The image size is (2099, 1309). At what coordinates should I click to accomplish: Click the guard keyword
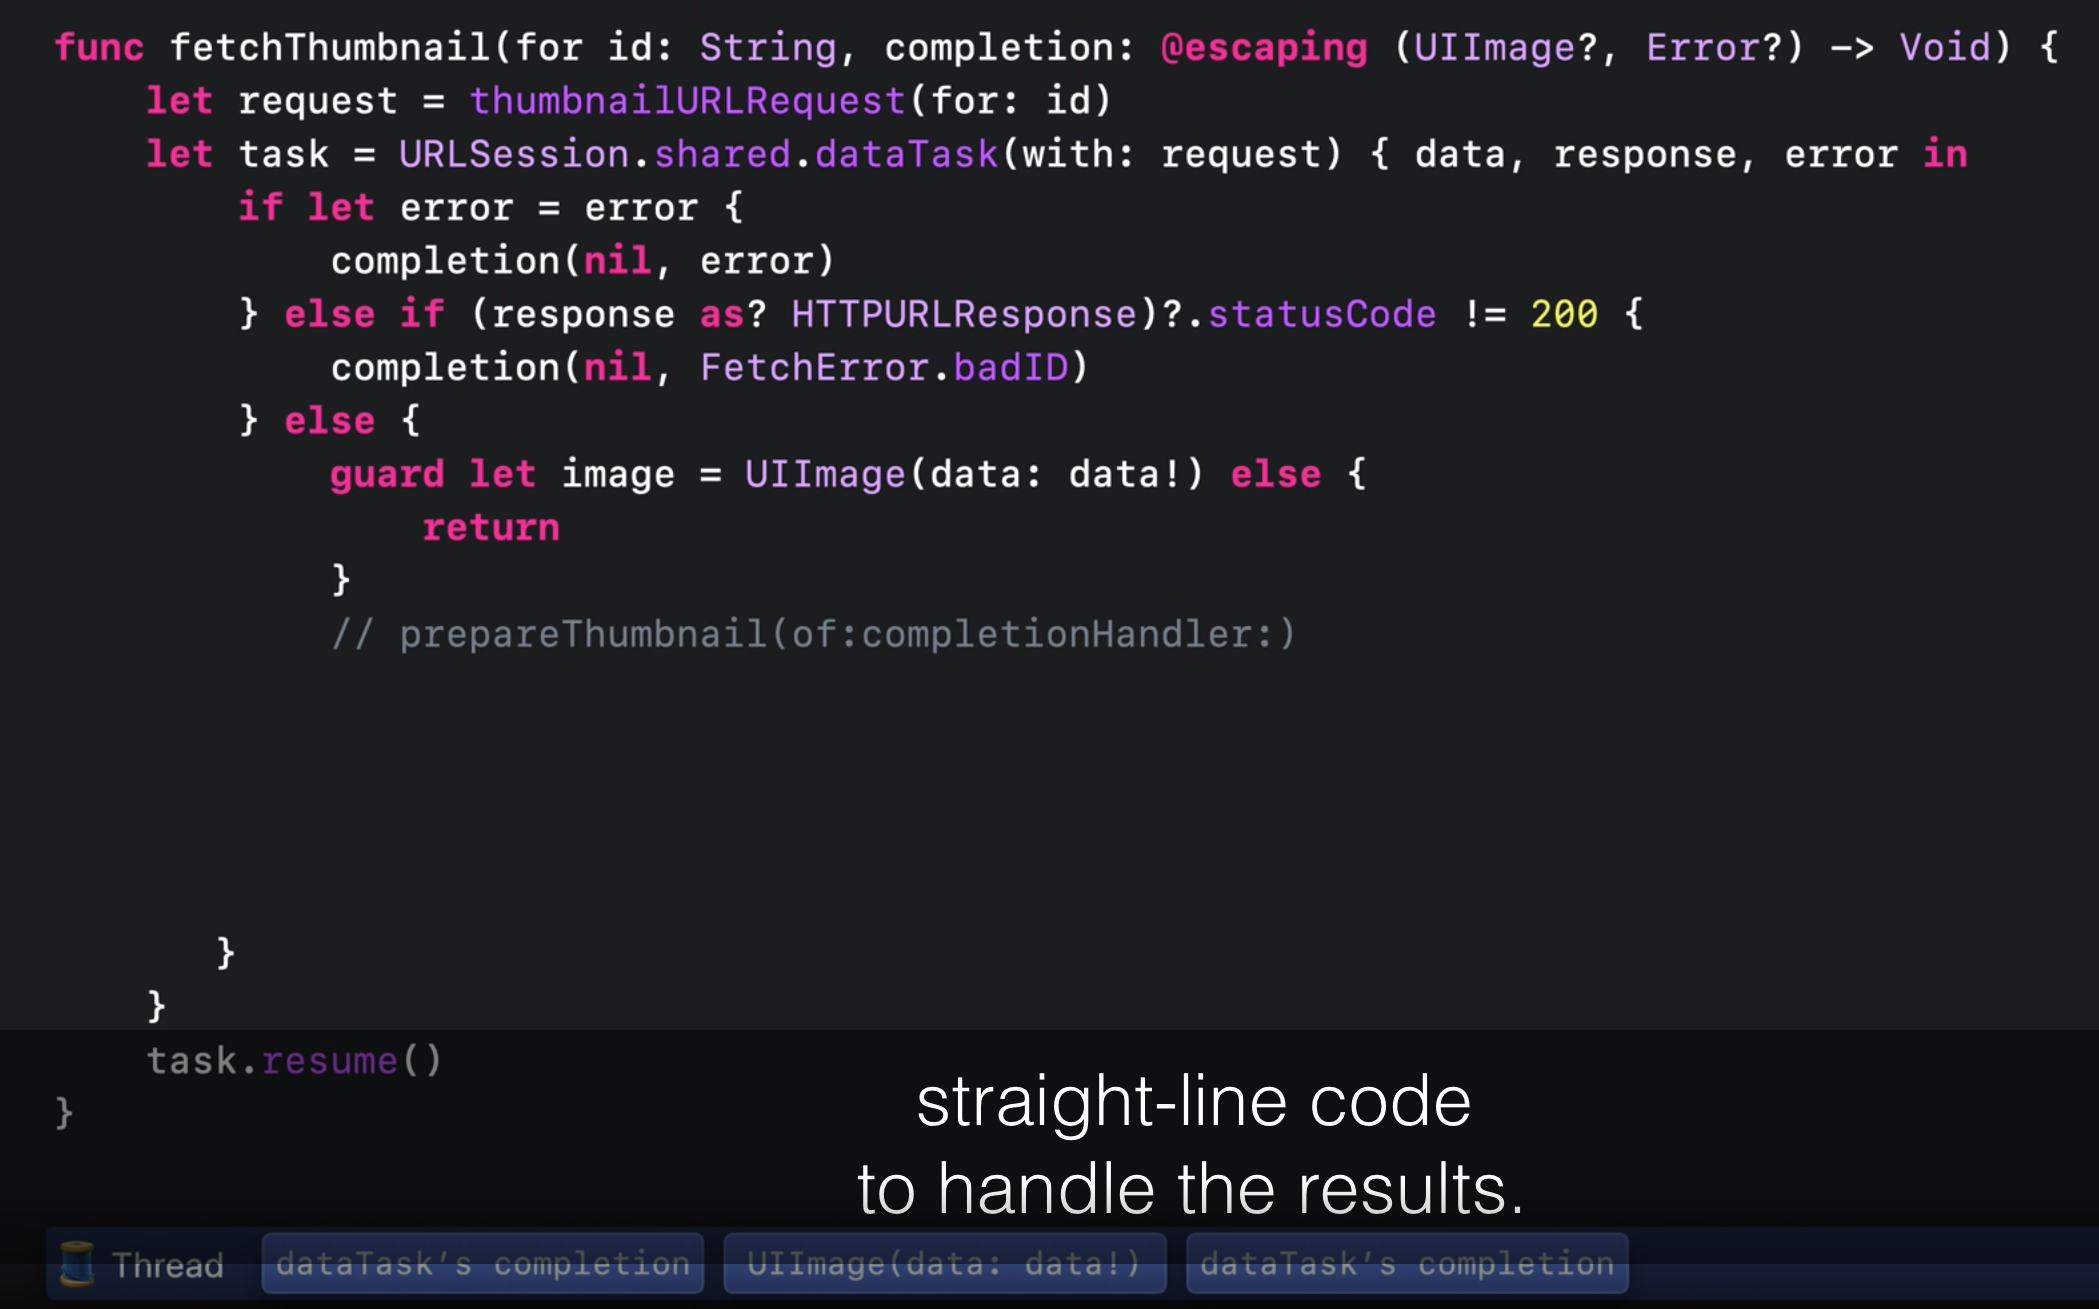click(387, 474)
